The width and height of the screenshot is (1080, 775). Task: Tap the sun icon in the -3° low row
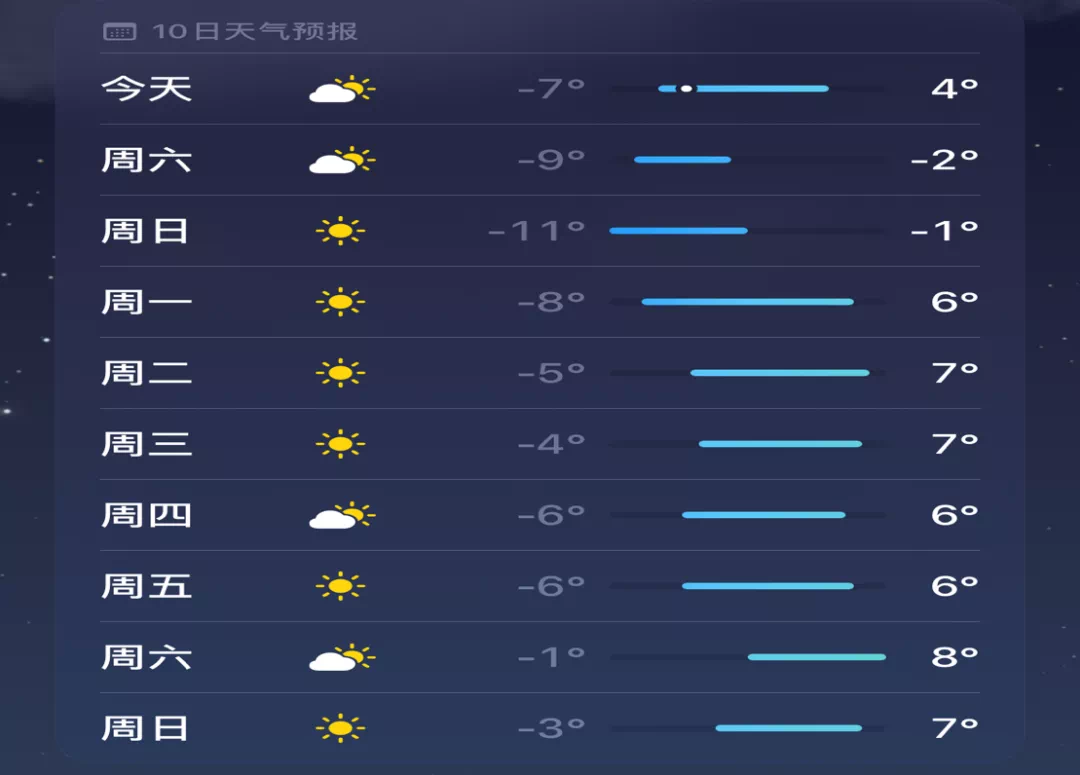340,728
